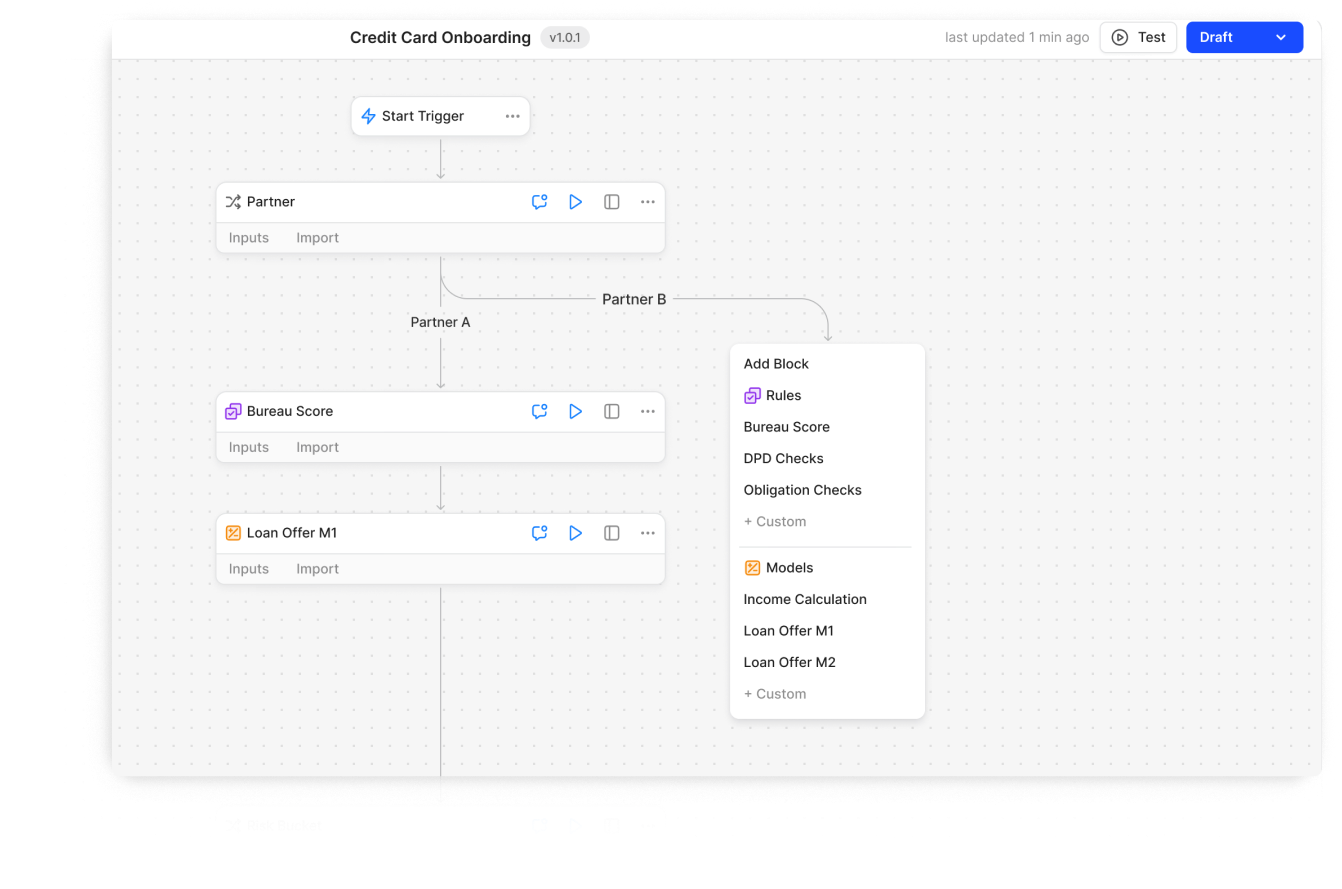
Task: Select DPD Checks from Add Block menu
Action: click(x=783, y=458)
